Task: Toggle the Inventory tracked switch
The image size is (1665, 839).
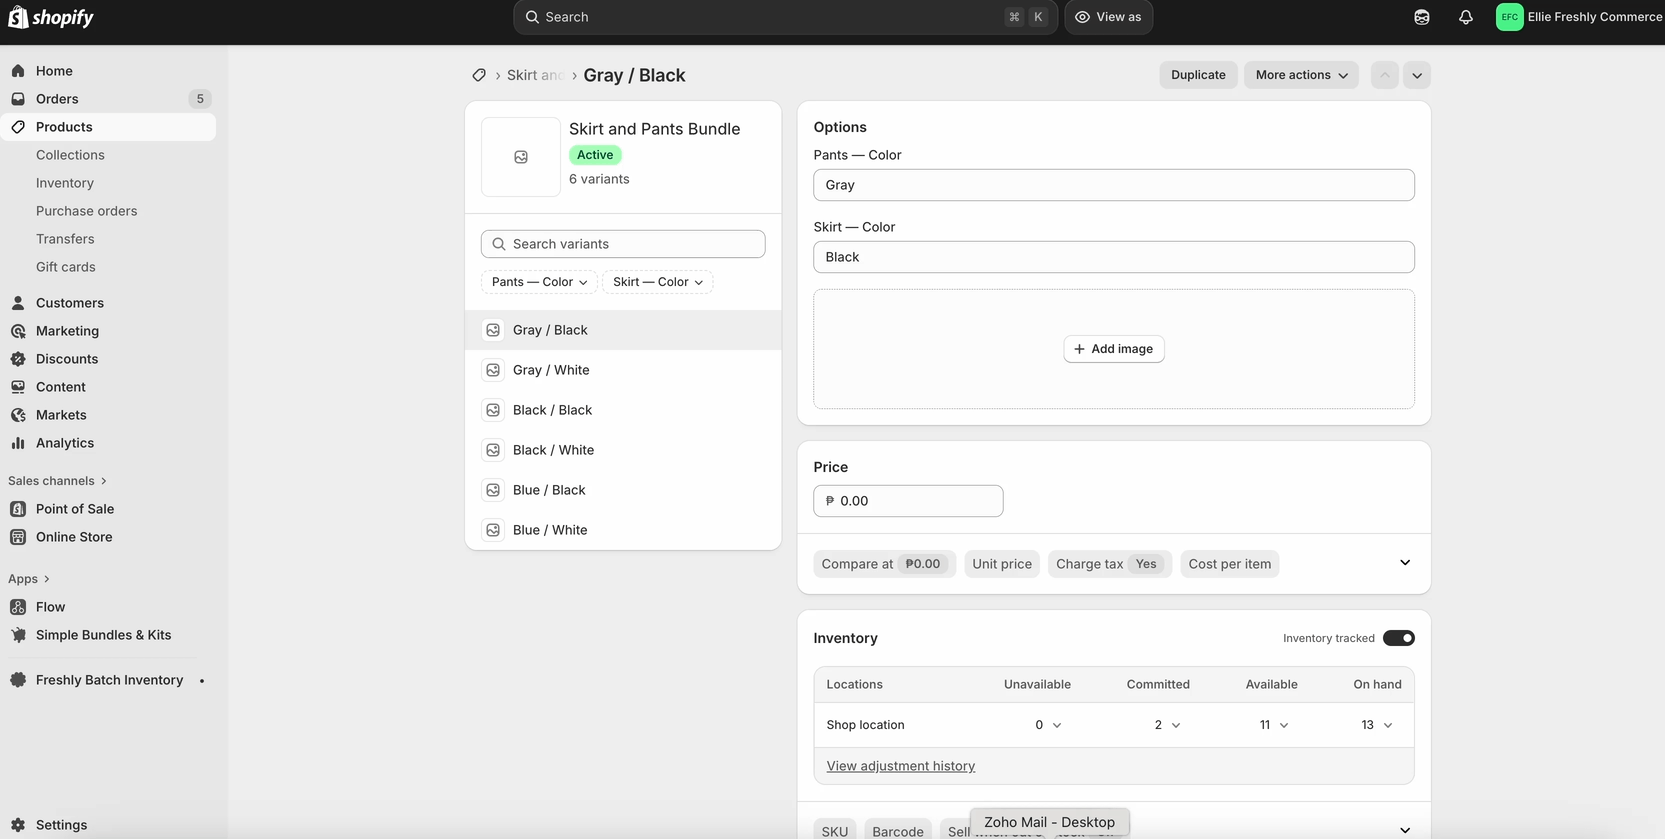Action: [1399, 638]
